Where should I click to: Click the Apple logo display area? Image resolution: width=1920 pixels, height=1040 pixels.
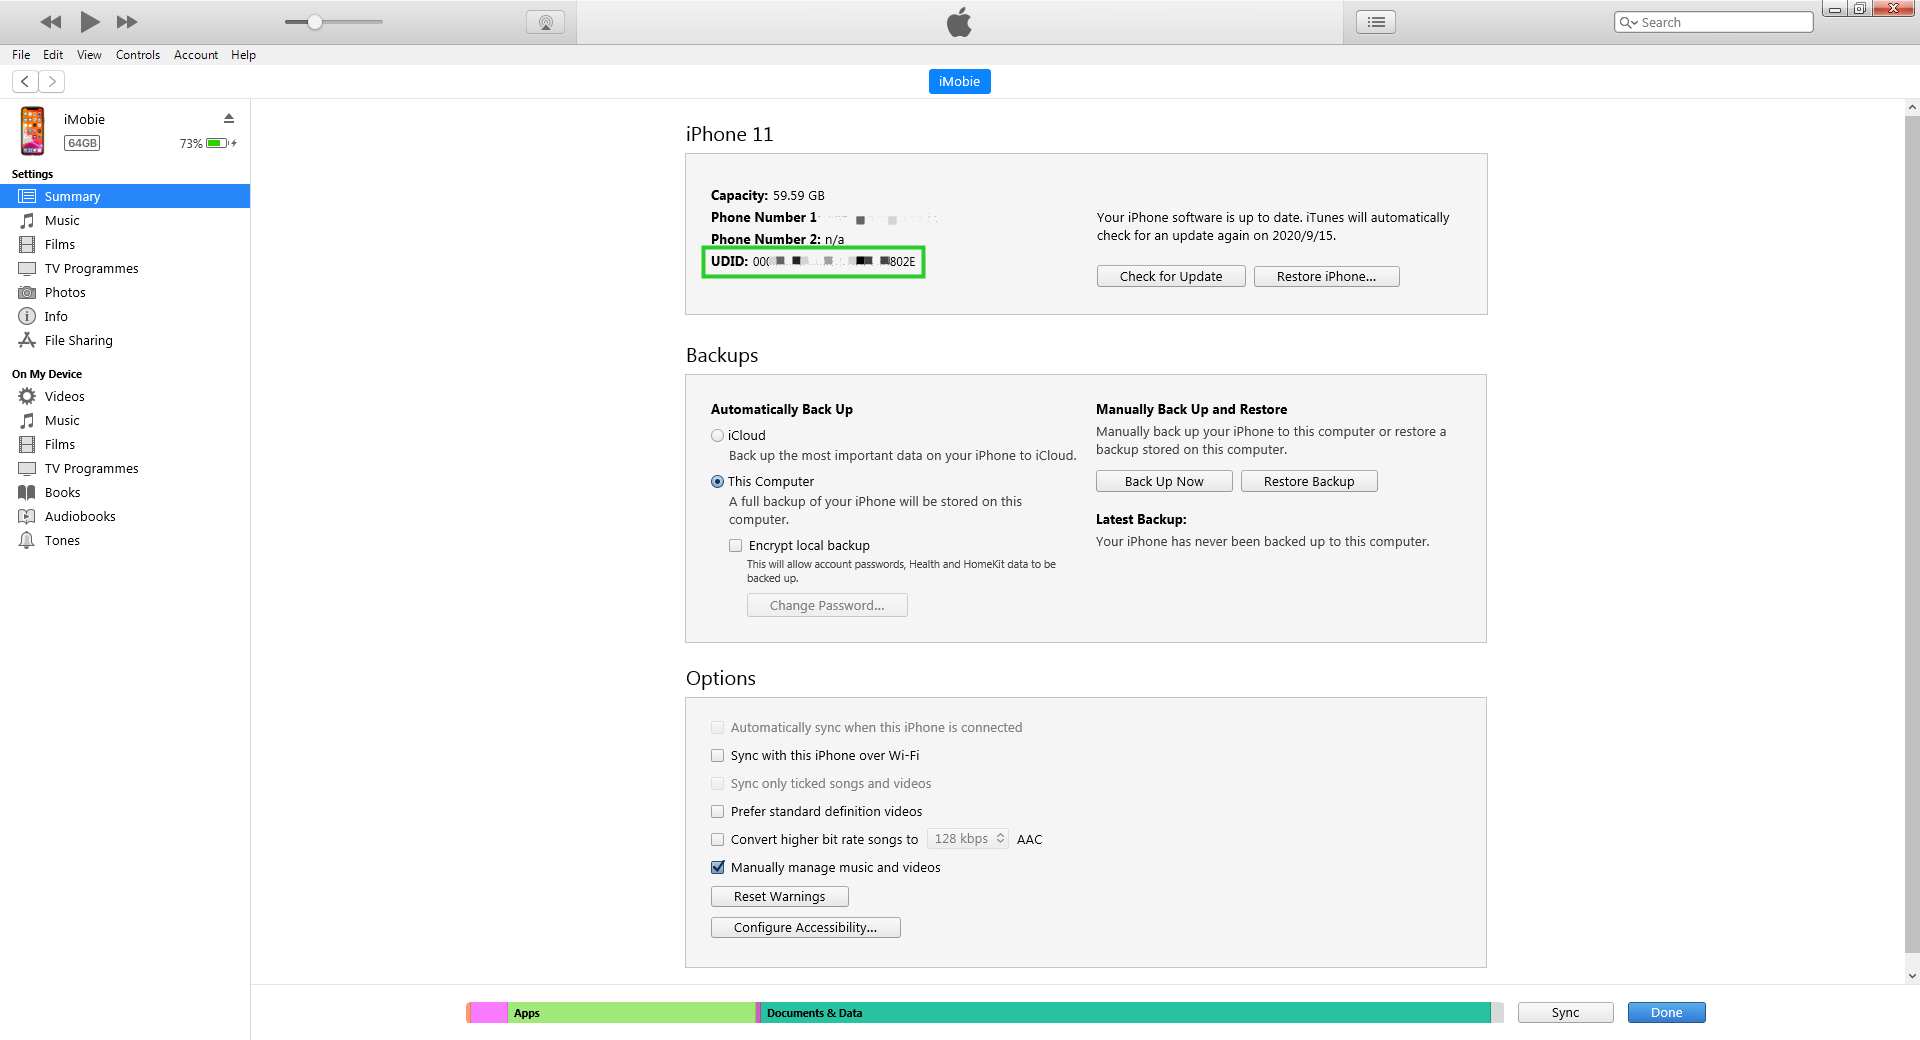pos(959,22)
